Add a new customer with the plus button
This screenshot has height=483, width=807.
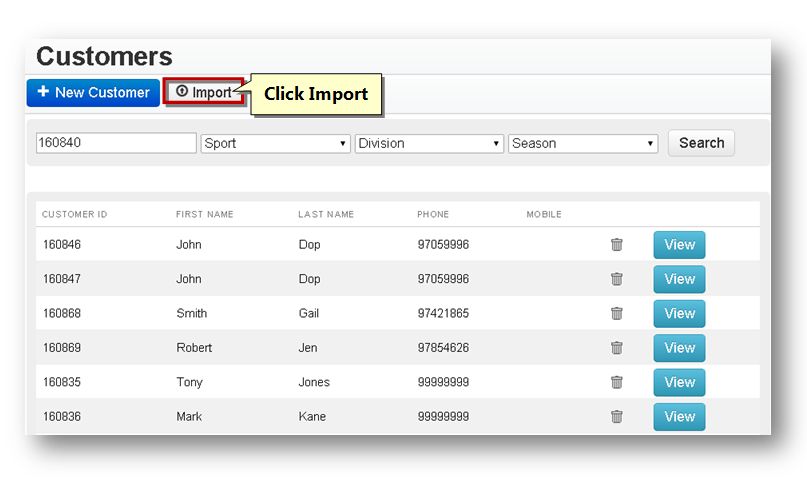[93, 93]
